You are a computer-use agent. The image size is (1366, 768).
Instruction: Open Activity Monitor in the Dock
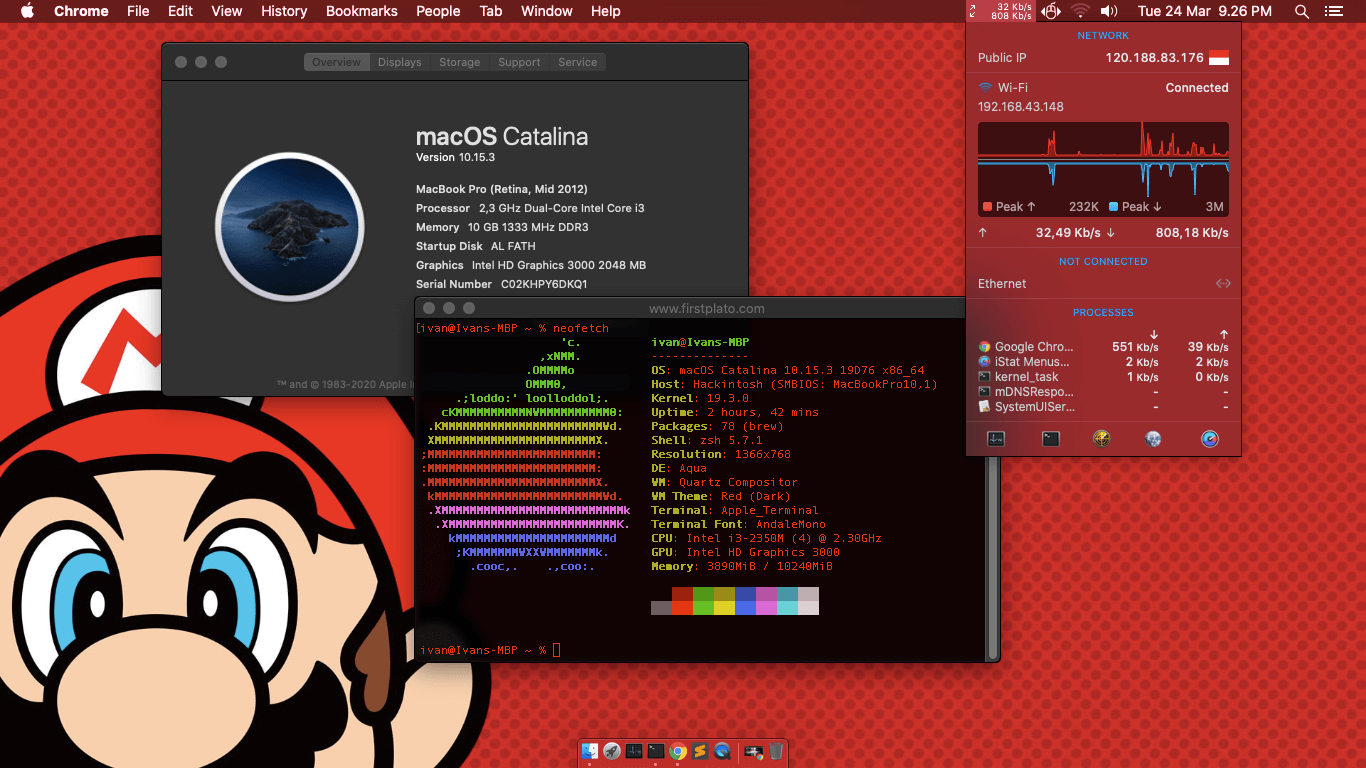[634, 751]
